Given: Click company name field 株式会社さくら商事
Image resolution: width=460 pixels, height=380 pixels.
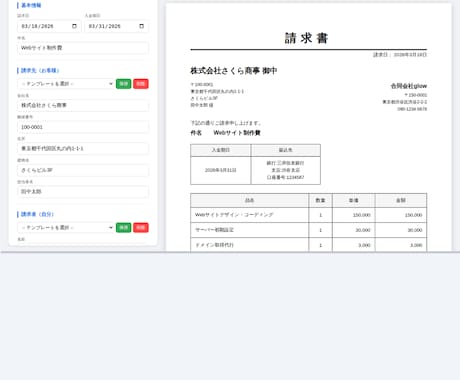Looking at the screenshot, I should [x=83, y=105].
